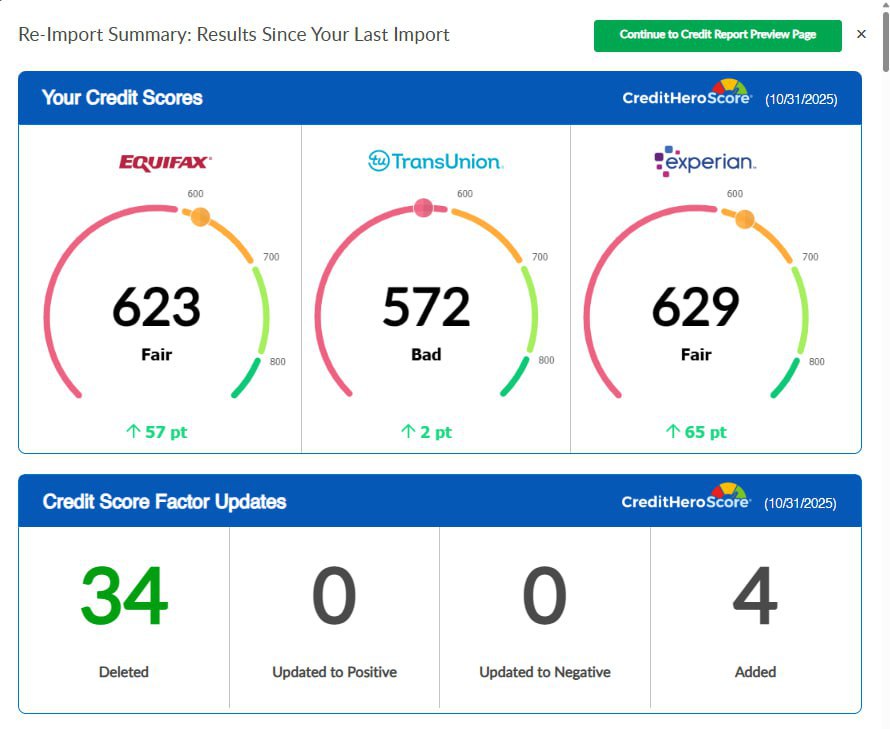
Task: Click the 65 pt increase indicator
Action: (696, 432)
